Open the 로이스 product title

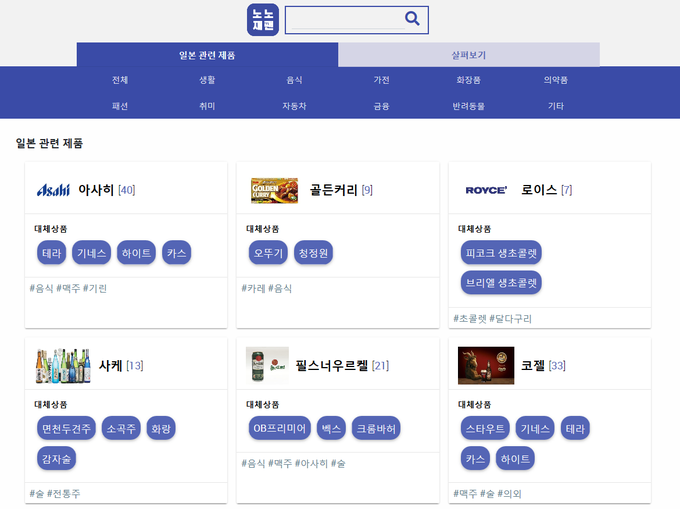click(539, 190)
